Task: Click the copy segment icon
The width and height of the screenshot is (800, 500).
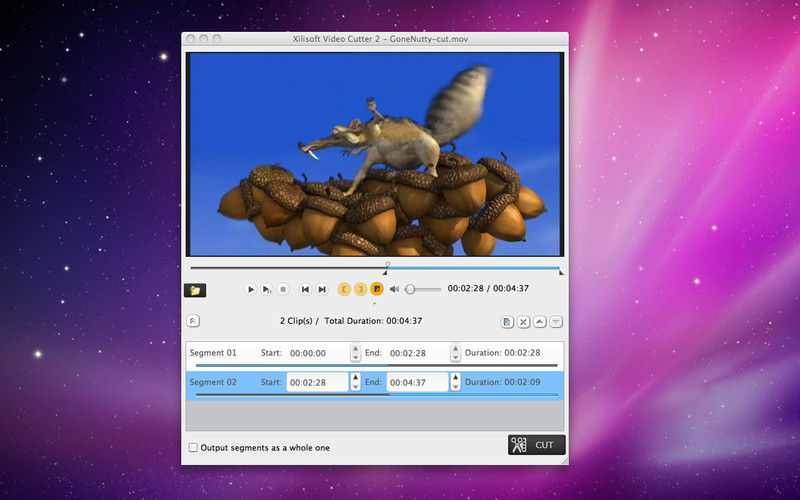Action: pos(507,322)
